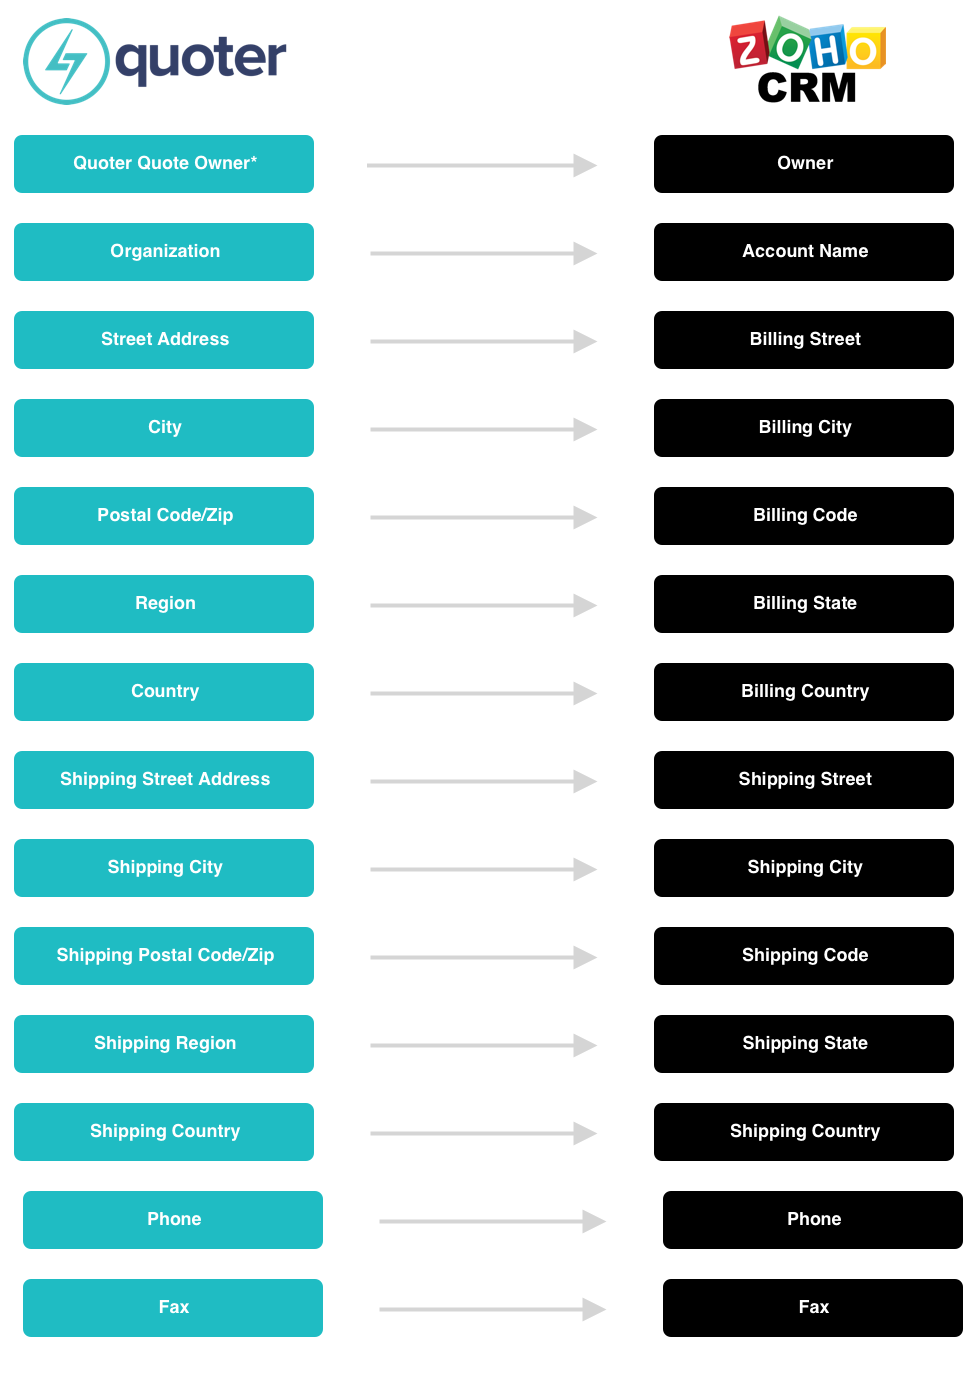Click the arrow pointing to Shipping State
Viewport: 970px width, 1377px height.
click(x=483, y=1045)
